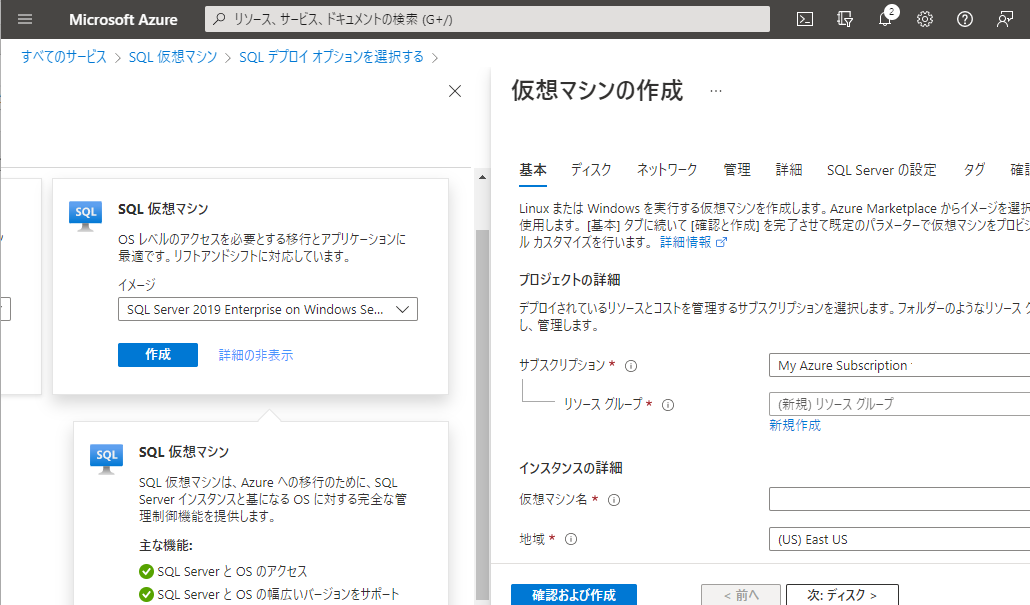Image resolution: width=1030 pixels, height=605 pixels.
Task: Click the 新規作成 resource group link
Action: coord(794,425)
